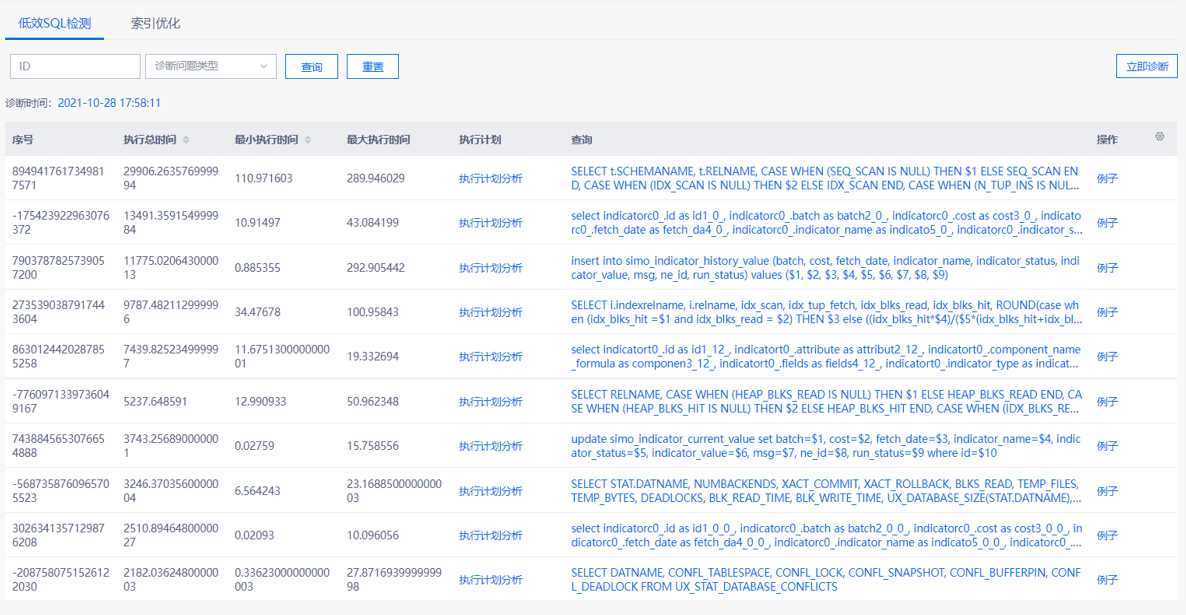This screenshot has width=1186, height=615.
Task: Click 例子 for the SELECT STAT.DATNAME row
Action: tap(1107, 491)
